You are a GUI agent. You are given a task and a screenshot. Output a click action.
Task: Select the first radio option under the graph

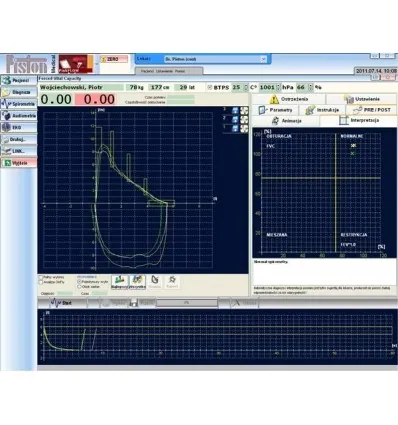click(x=79, y=282)
